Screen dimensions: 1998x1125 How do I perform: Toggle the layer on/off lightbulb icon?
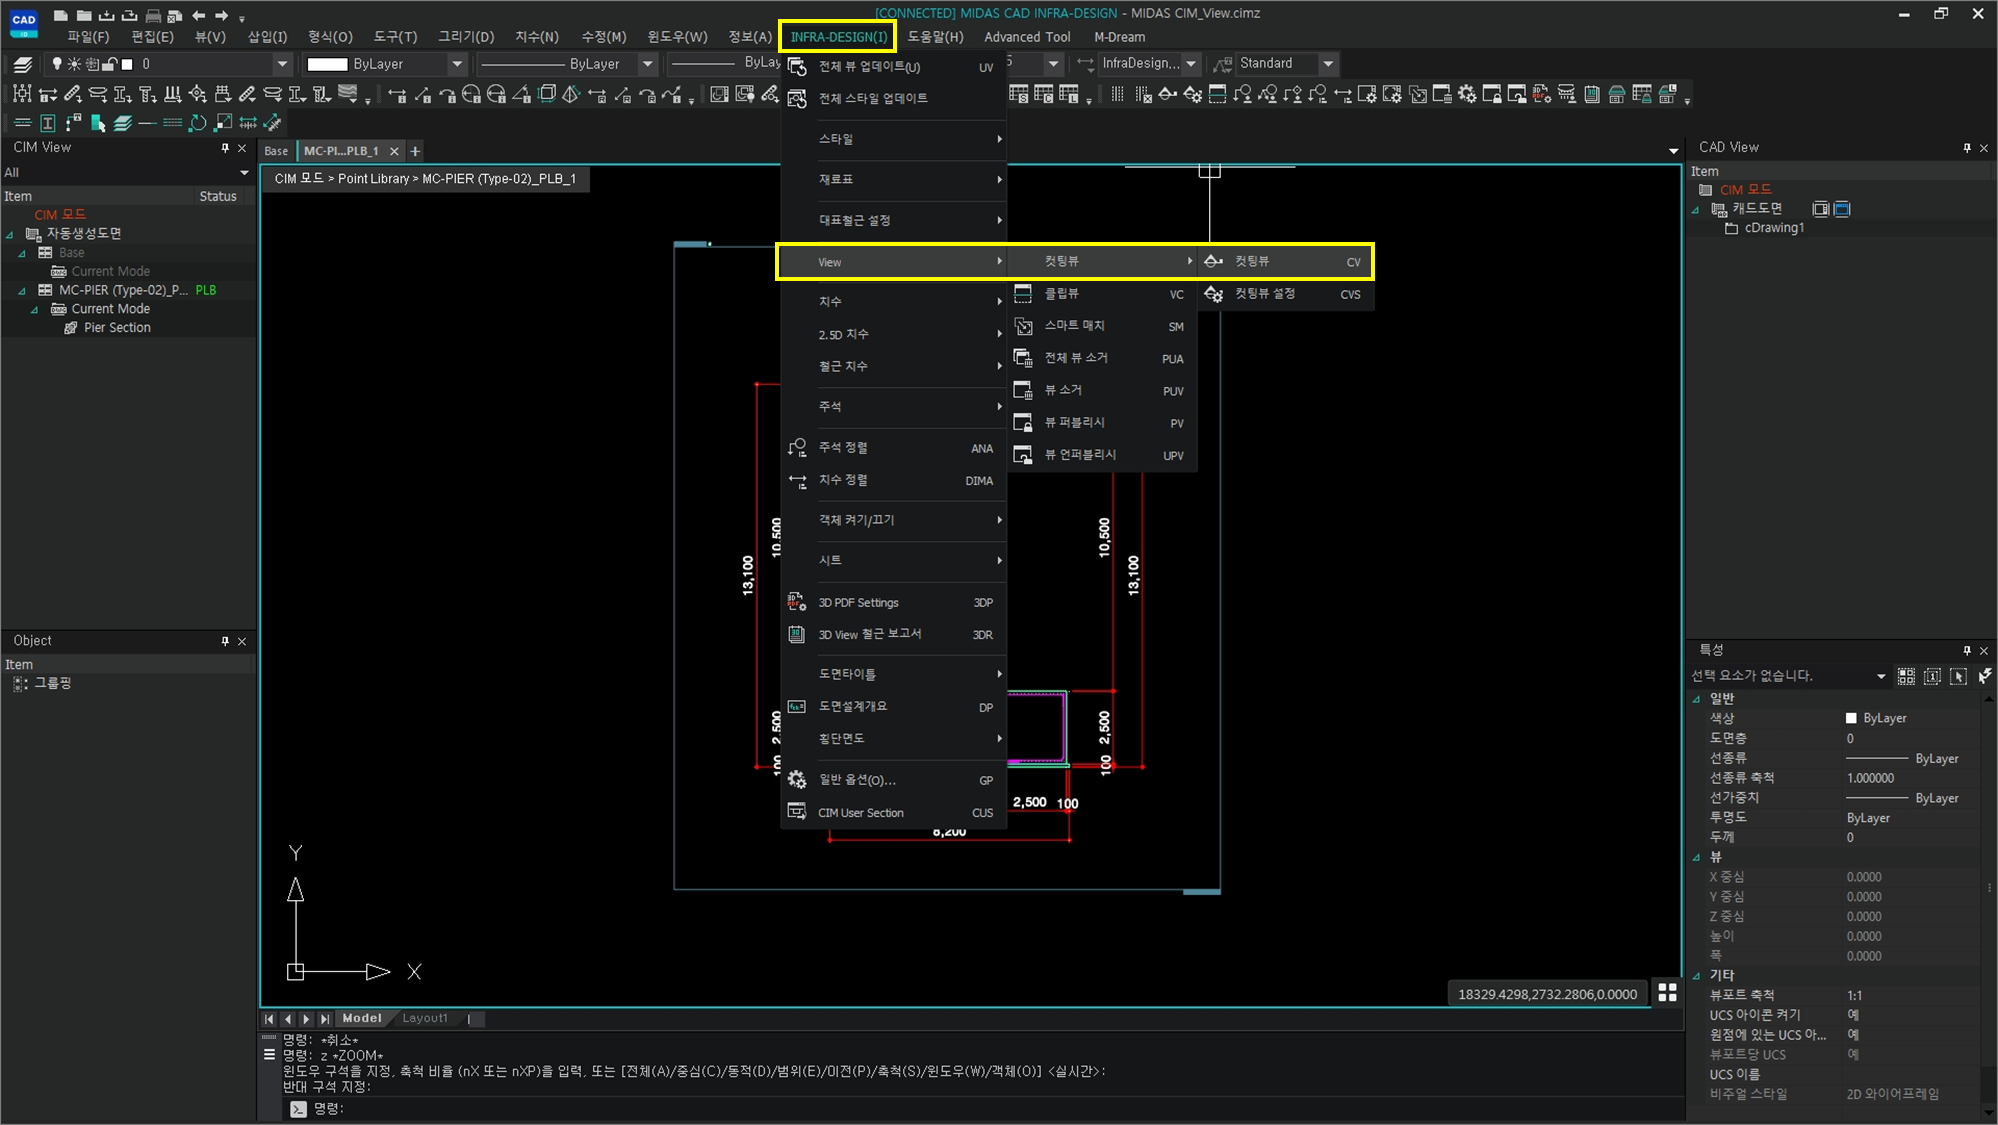[x=57, y=64]
